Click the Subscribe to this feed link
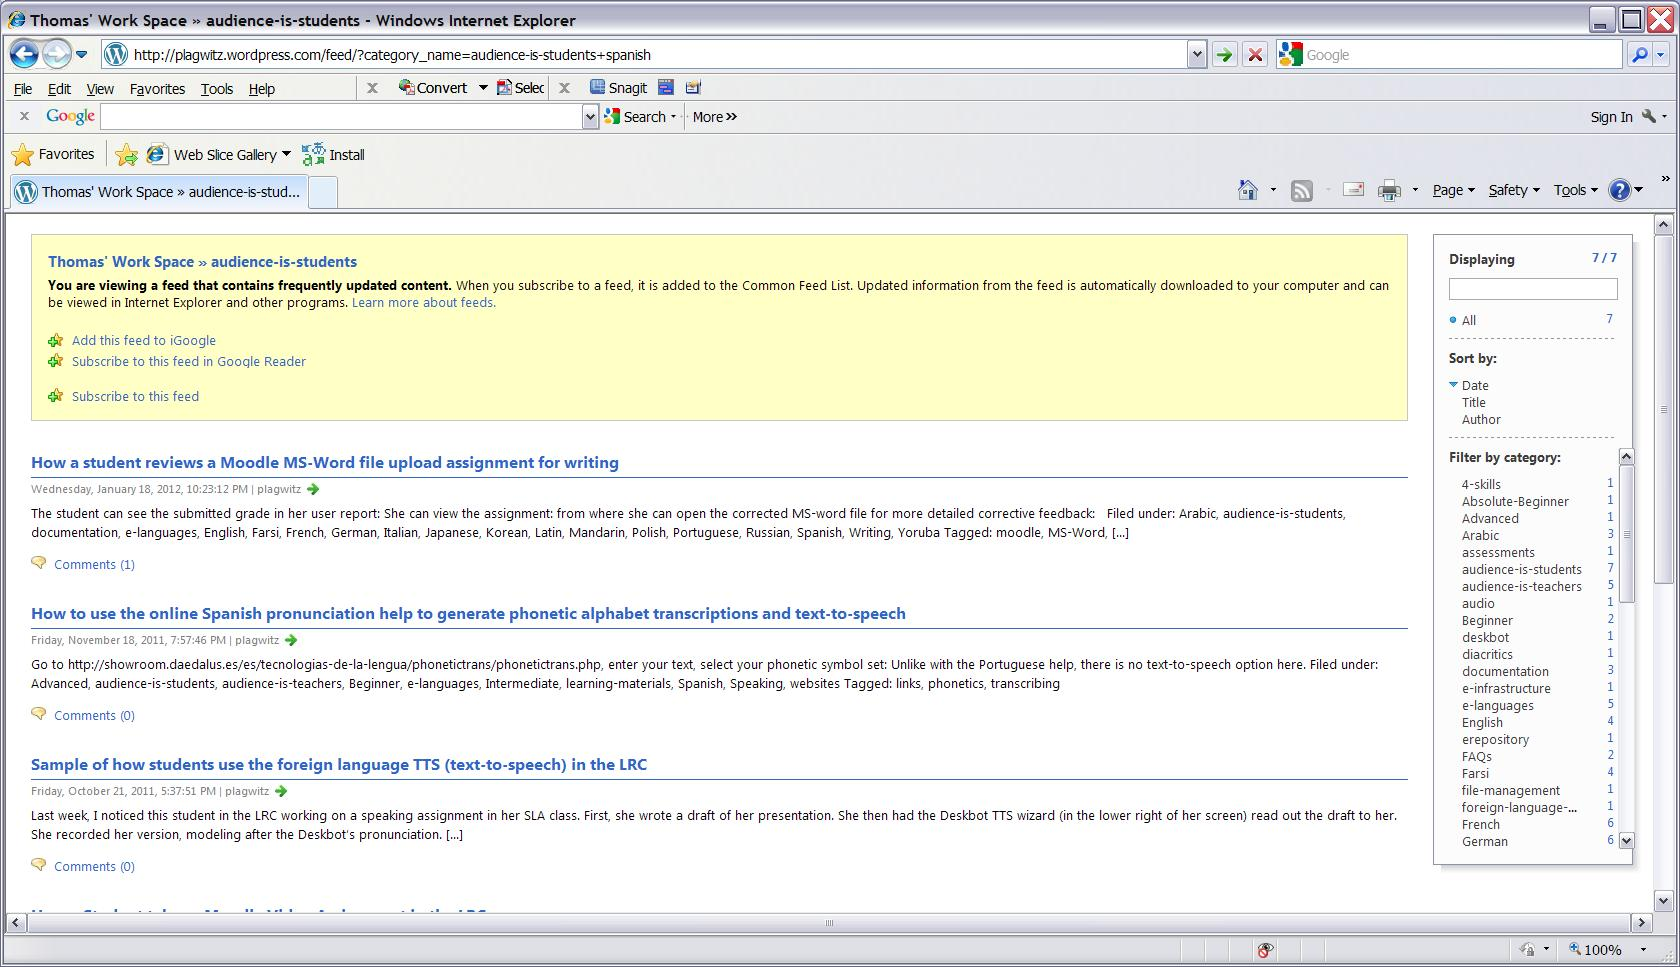 [135, 396]
